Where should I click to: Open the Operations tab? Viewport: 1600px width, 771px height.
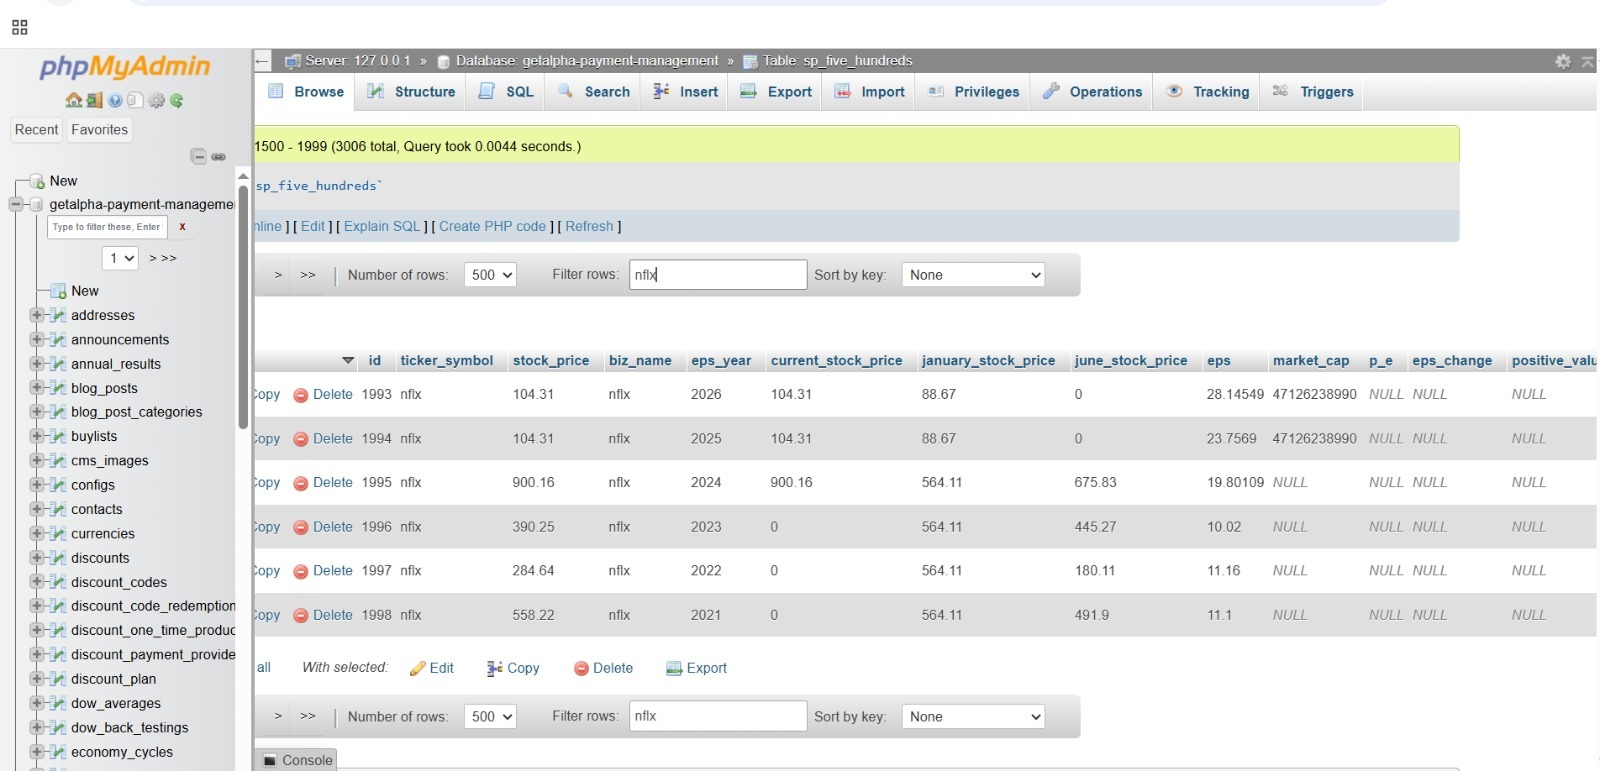pos(1092,92)
